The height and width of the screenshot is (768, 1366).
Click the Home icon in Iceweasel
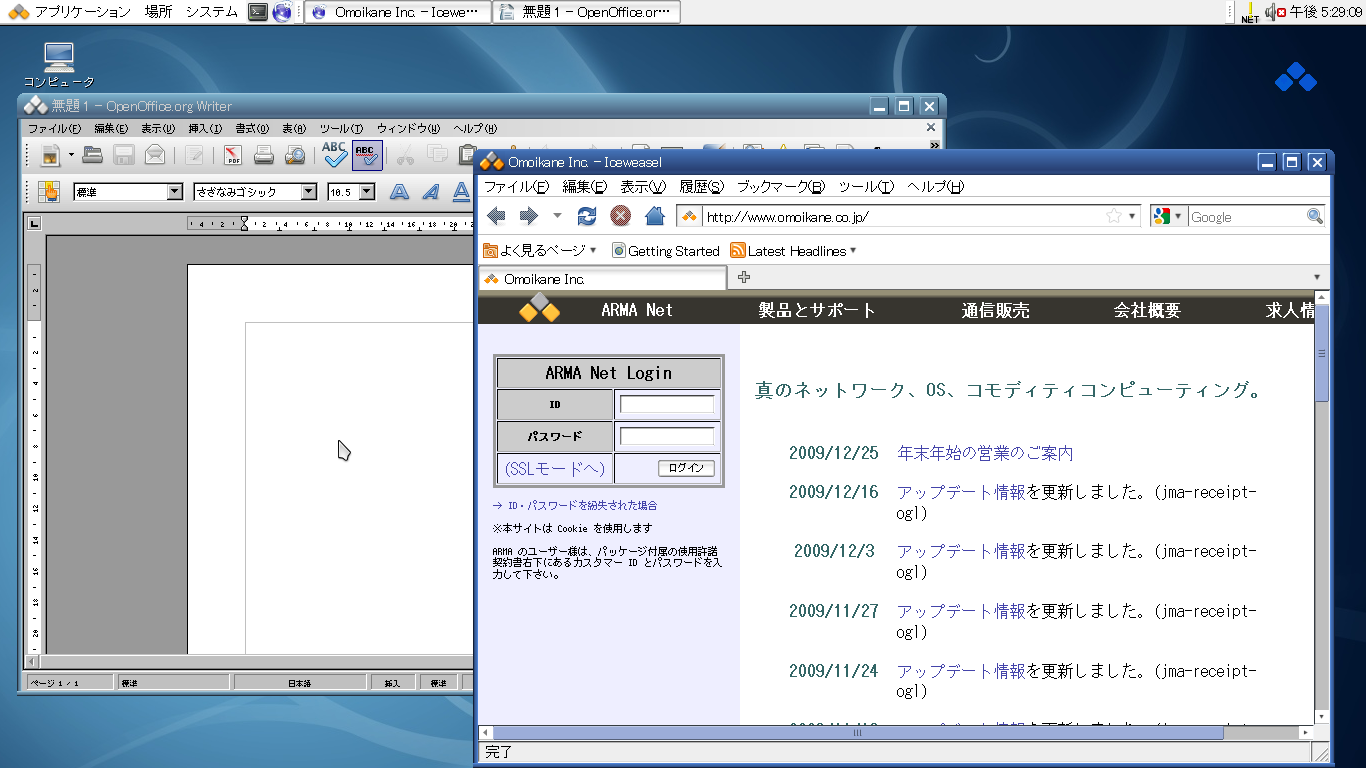pos(655,216)
